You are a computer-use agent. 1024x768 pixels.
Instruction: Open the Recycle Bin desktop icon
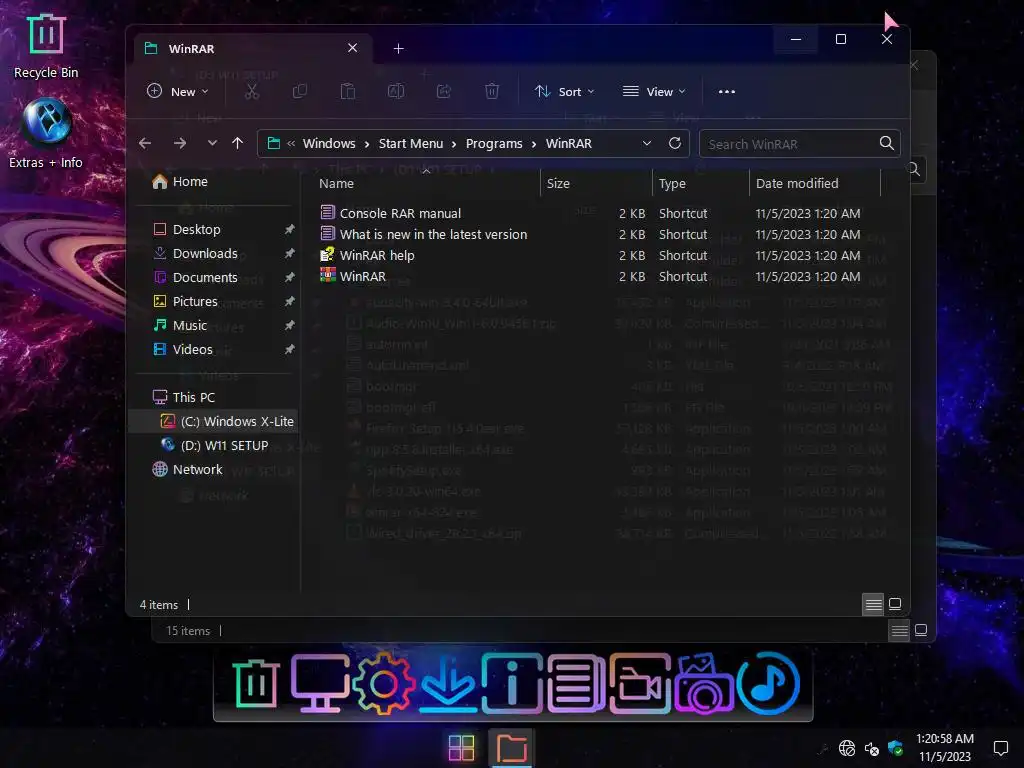pyautogui.click(x=46, y=46)
